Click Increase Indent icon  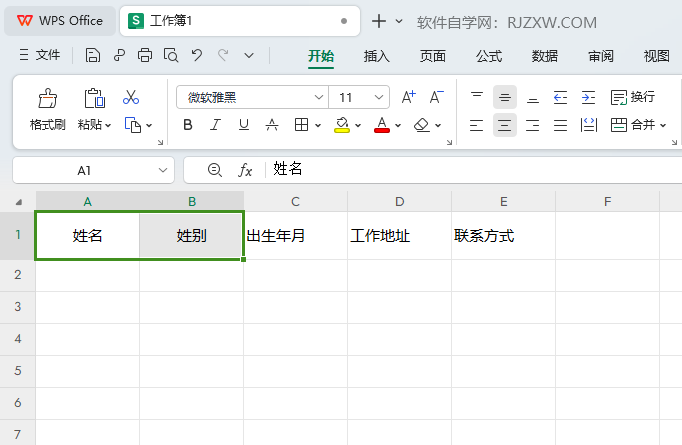pyautogui.click(x=588, y=97)
